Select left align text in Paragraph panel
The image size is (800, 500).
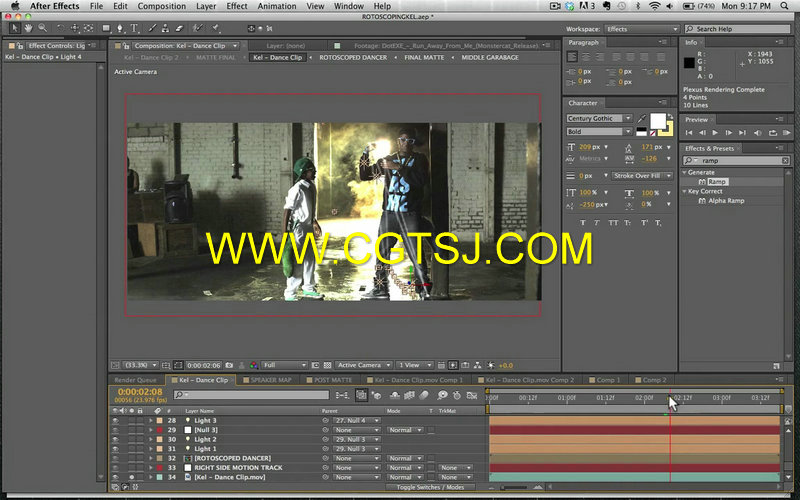coord(572,57)
